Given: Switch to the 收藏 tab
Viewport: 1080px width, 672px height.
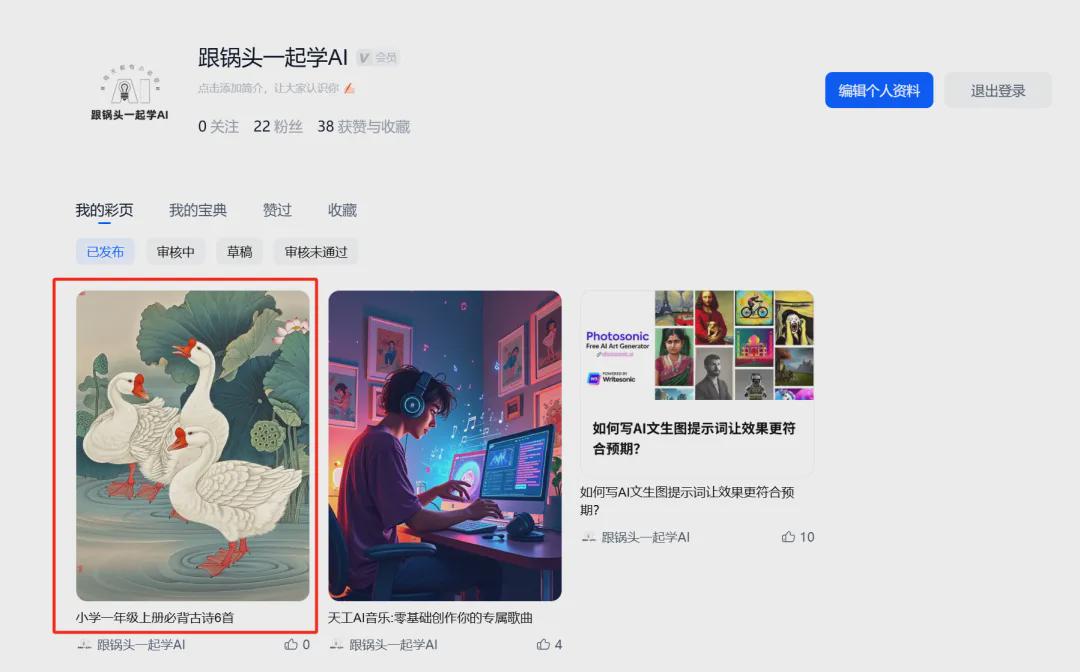Looking at the screenshot, I should pyautogui.click(x=341, y=210).
